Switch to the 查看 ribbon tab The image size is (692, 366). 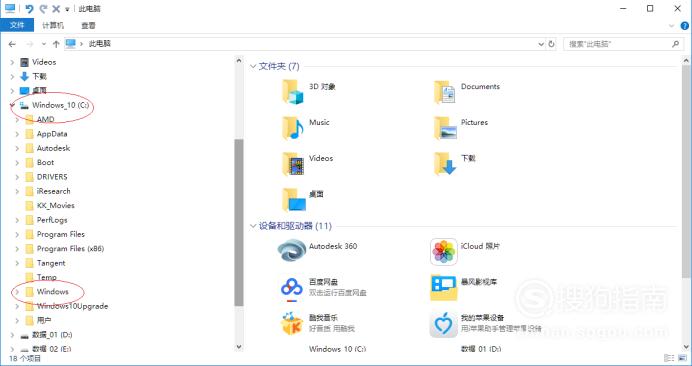[x=88, y=25]
